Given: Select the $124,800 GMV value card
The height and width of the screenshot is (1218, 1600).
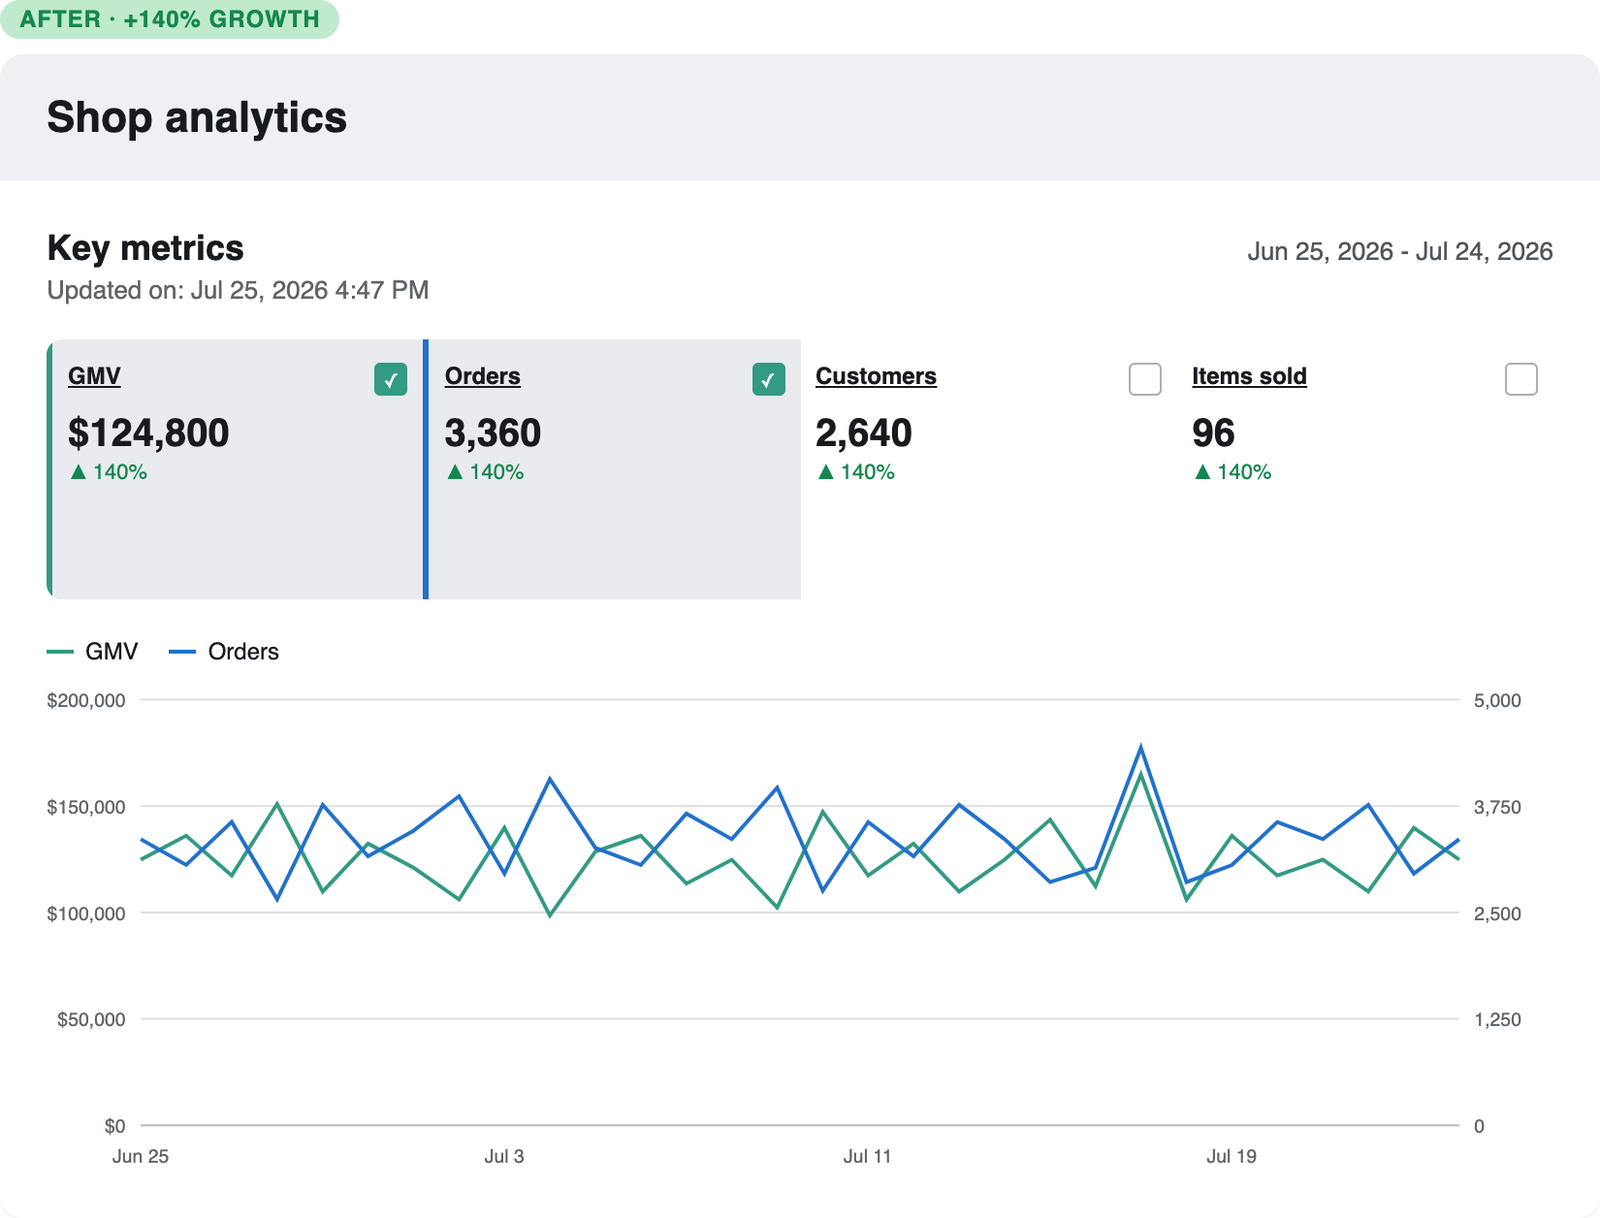Looking at the screenshot, I should 236,469.
